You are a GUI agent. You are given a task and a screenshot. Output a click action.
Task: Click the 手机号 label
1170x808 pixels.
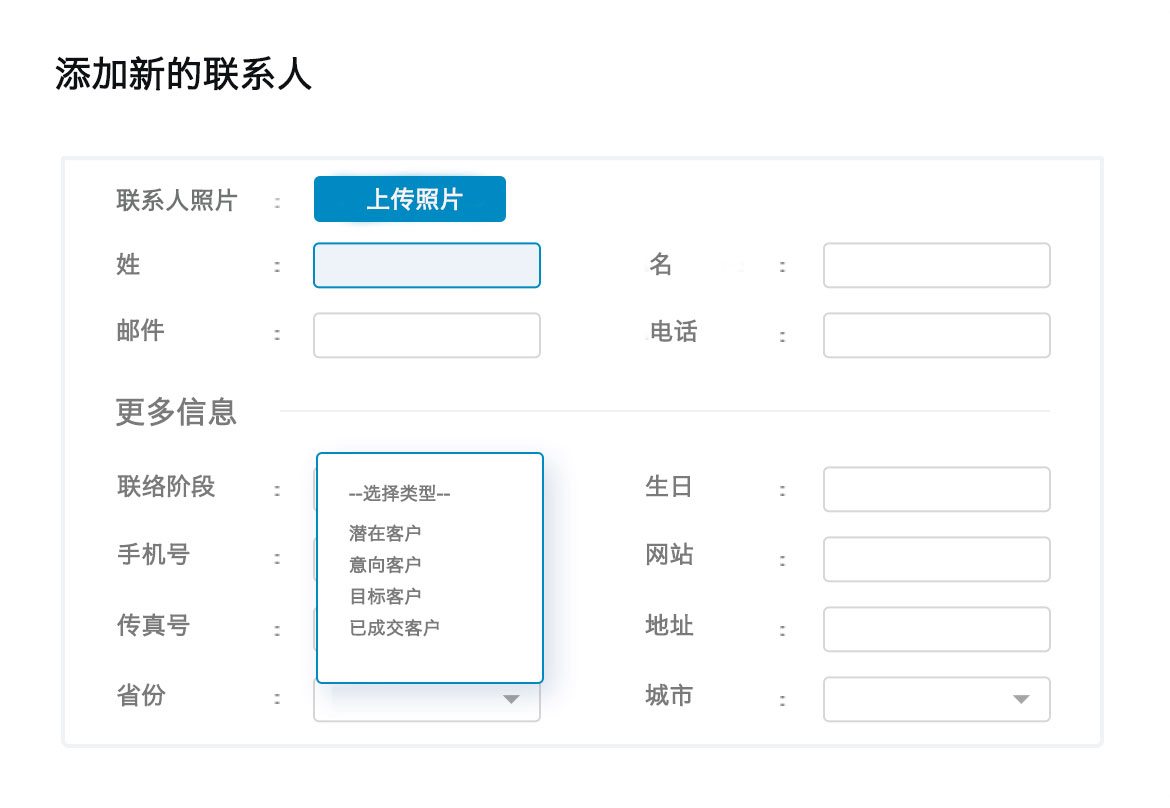(153, 554)
